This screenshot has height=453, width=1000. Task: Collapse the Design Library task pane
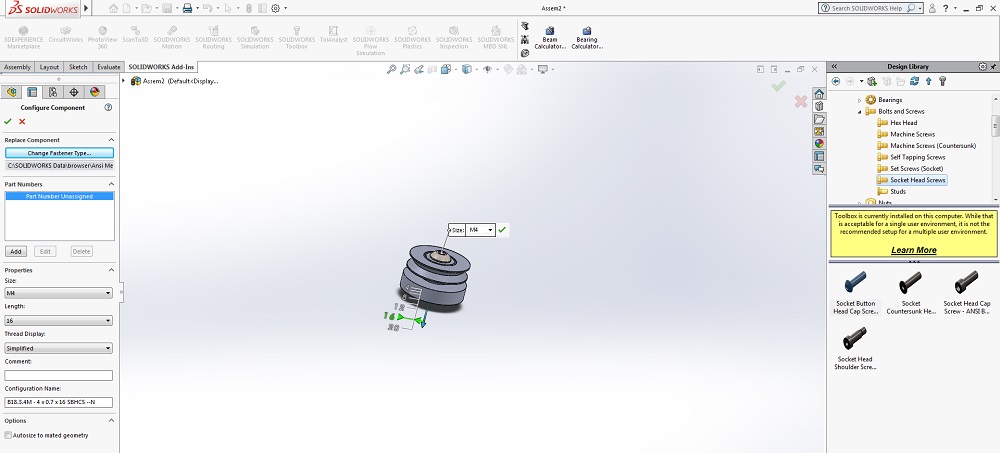[834, 66]
